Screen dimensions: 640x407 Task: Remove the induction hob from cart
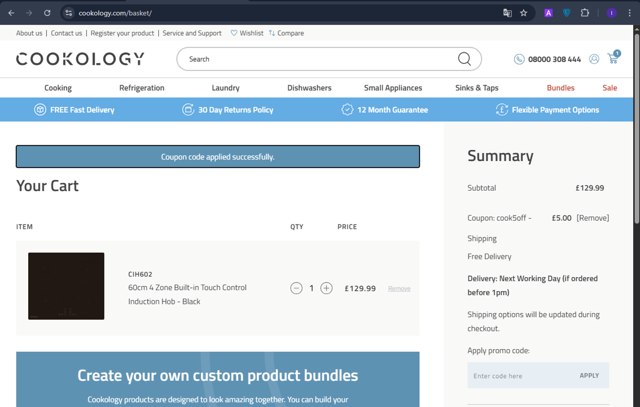click(x=399, y=289)
